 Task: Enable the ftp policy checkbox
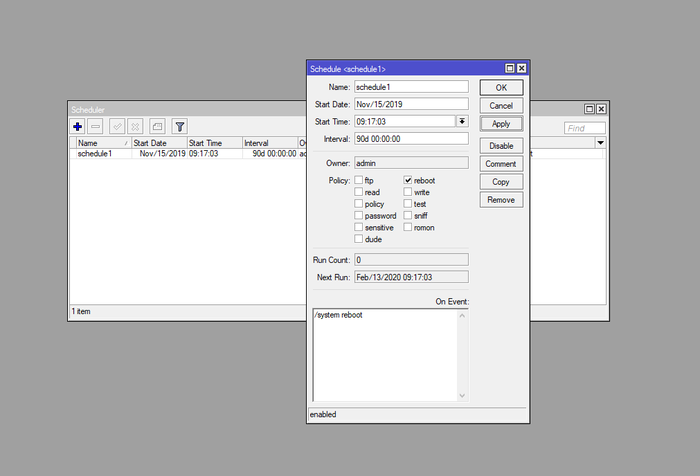[358, 180]
